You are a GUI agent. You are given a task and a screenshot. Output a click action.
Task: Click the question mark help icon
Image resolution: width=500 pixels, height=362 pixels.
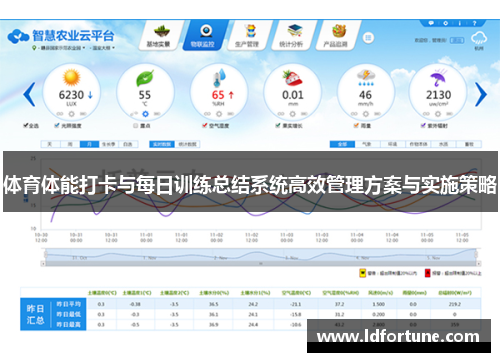(x=474, y=23)
